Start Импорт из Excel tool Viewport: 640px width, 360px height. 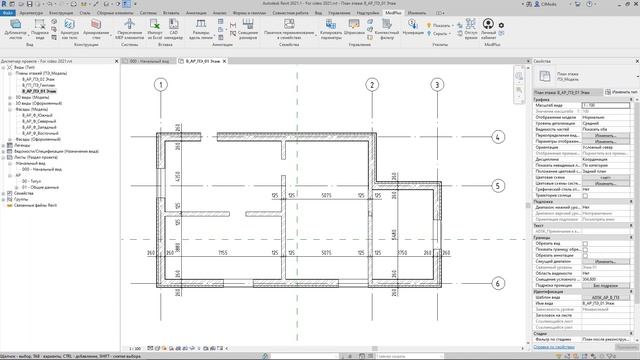pyautogui.click(x=155, y=29)
